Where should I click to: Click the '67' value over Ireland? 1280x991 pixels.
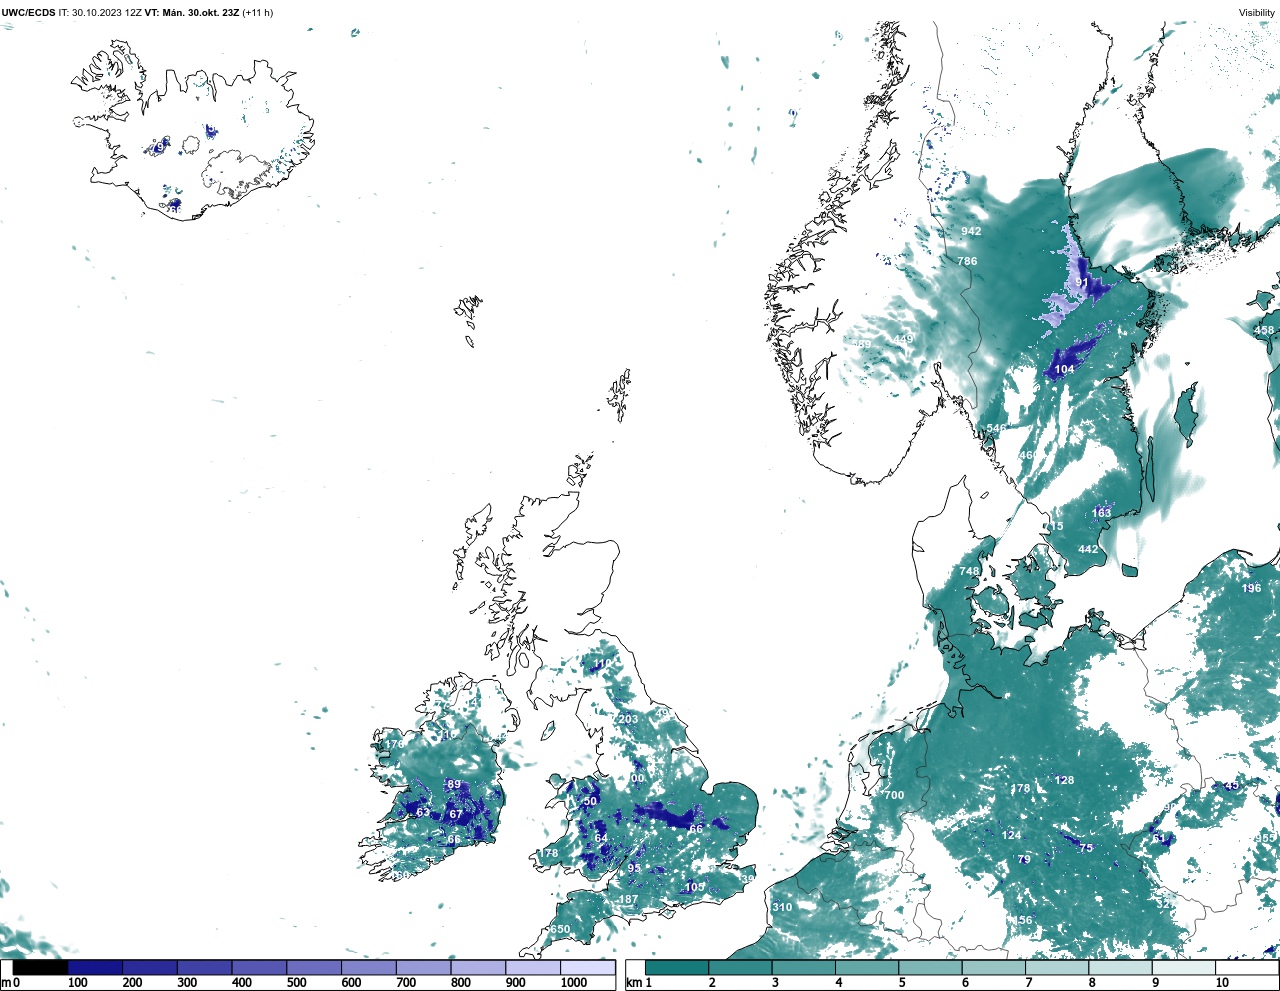coord(456,814)
